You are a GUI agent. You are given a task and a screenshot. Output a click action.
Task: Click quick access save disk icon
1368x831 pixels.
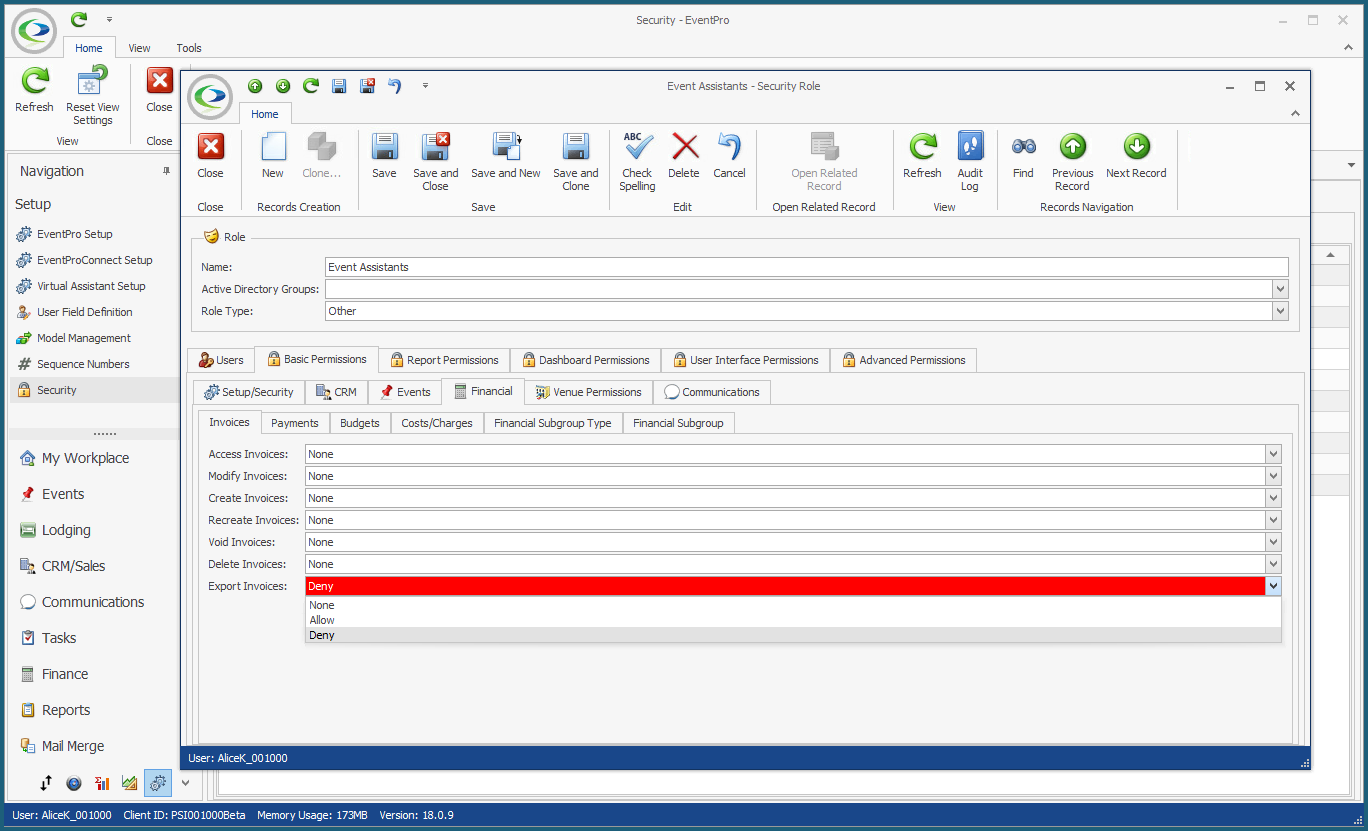pos(339,86)
